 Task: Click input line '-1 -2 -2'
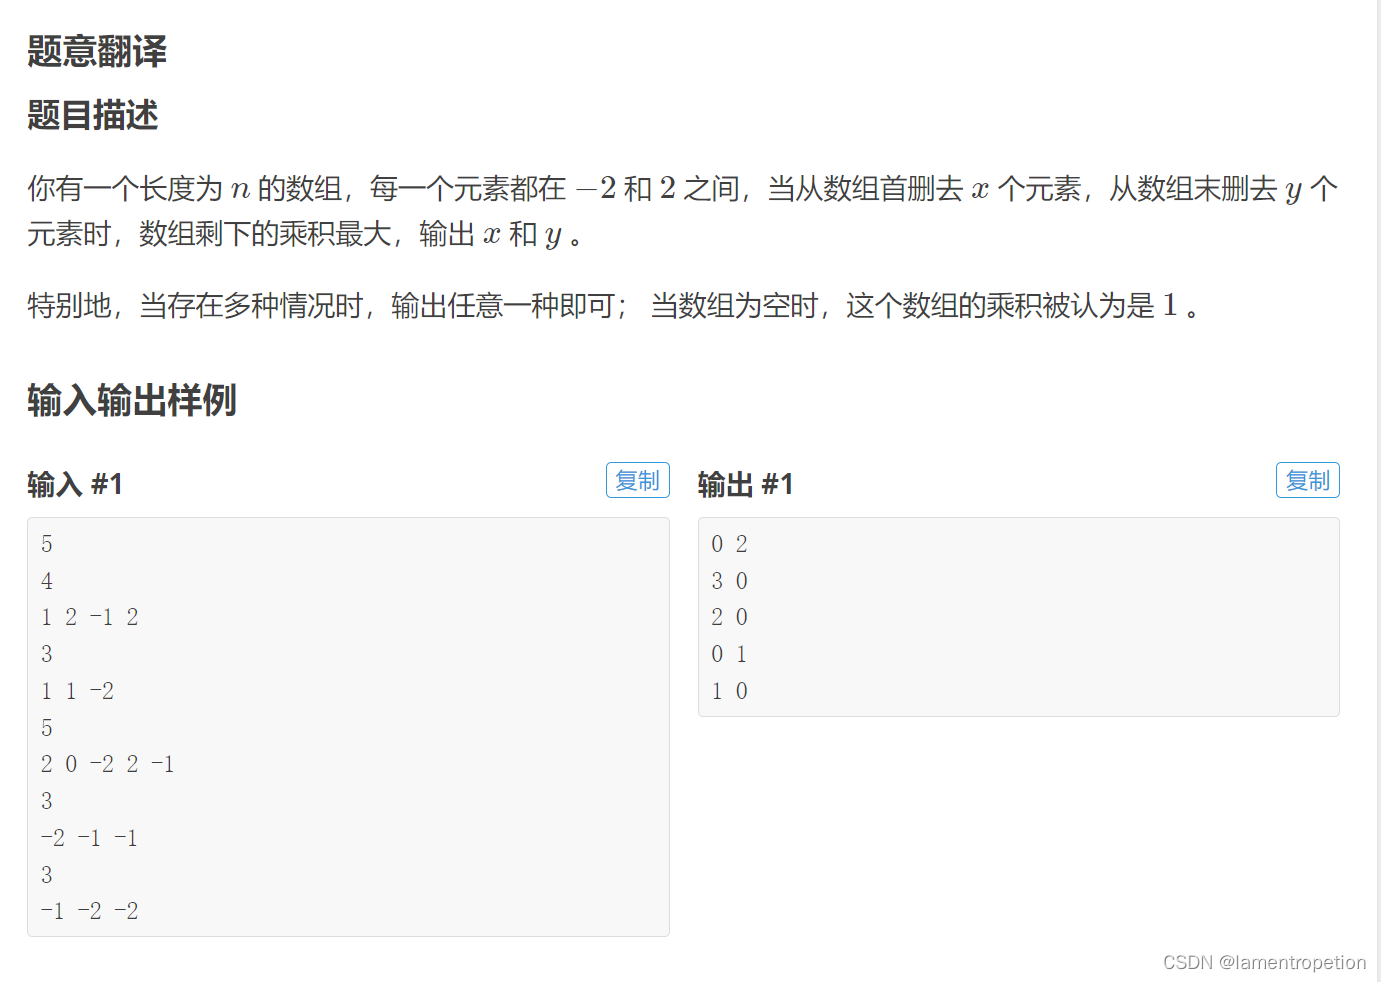(x=90, y=911)
